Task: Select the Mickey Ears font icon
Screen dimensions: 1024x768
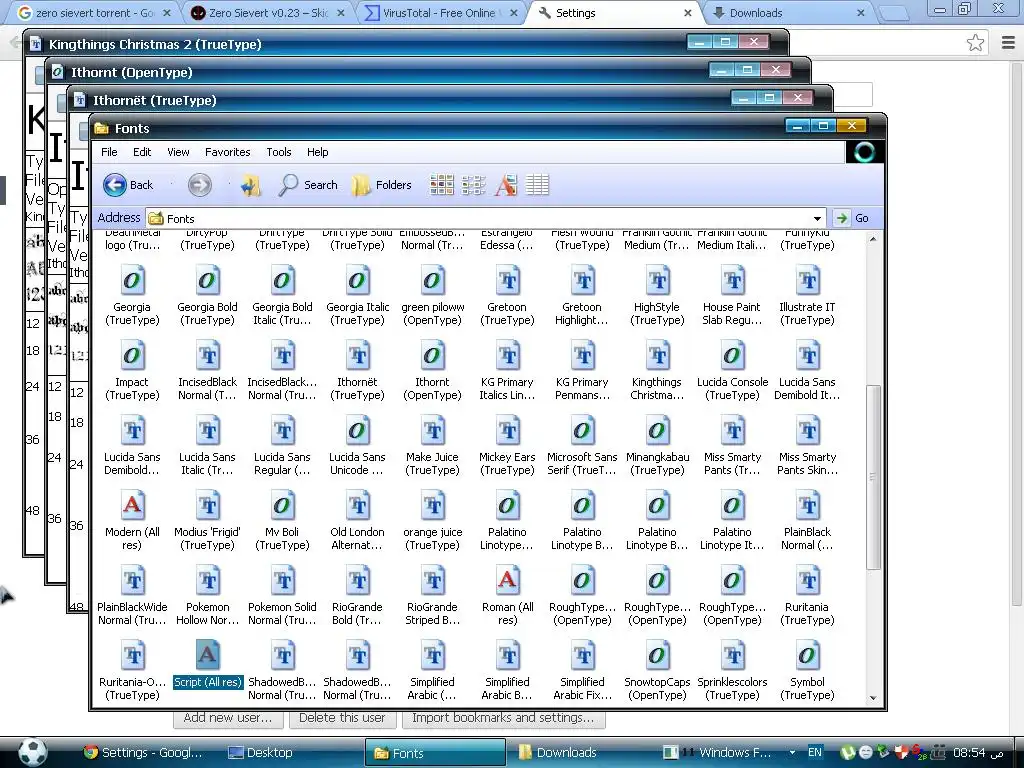Action: (507, 431)
